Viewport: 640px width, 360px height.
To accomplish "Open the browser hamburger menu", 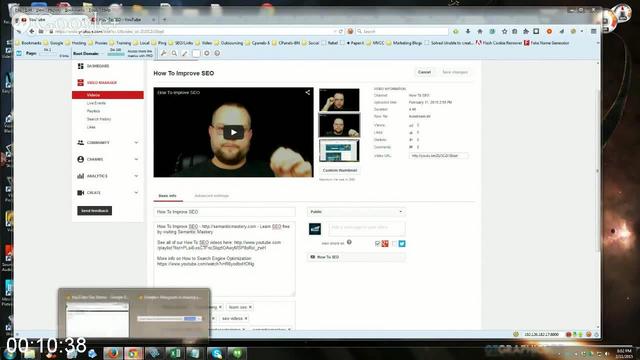I will [x=593, y=31].
